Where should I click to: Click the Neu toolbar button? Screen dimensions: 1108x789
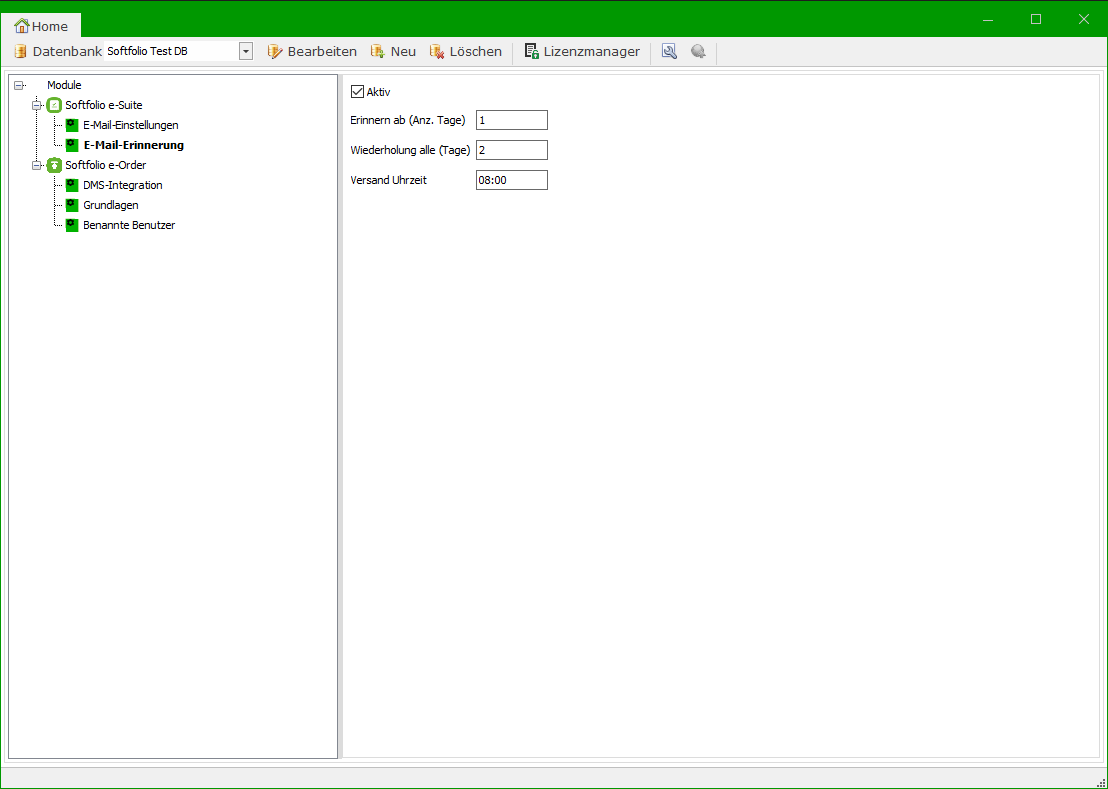tap(393, 51)
